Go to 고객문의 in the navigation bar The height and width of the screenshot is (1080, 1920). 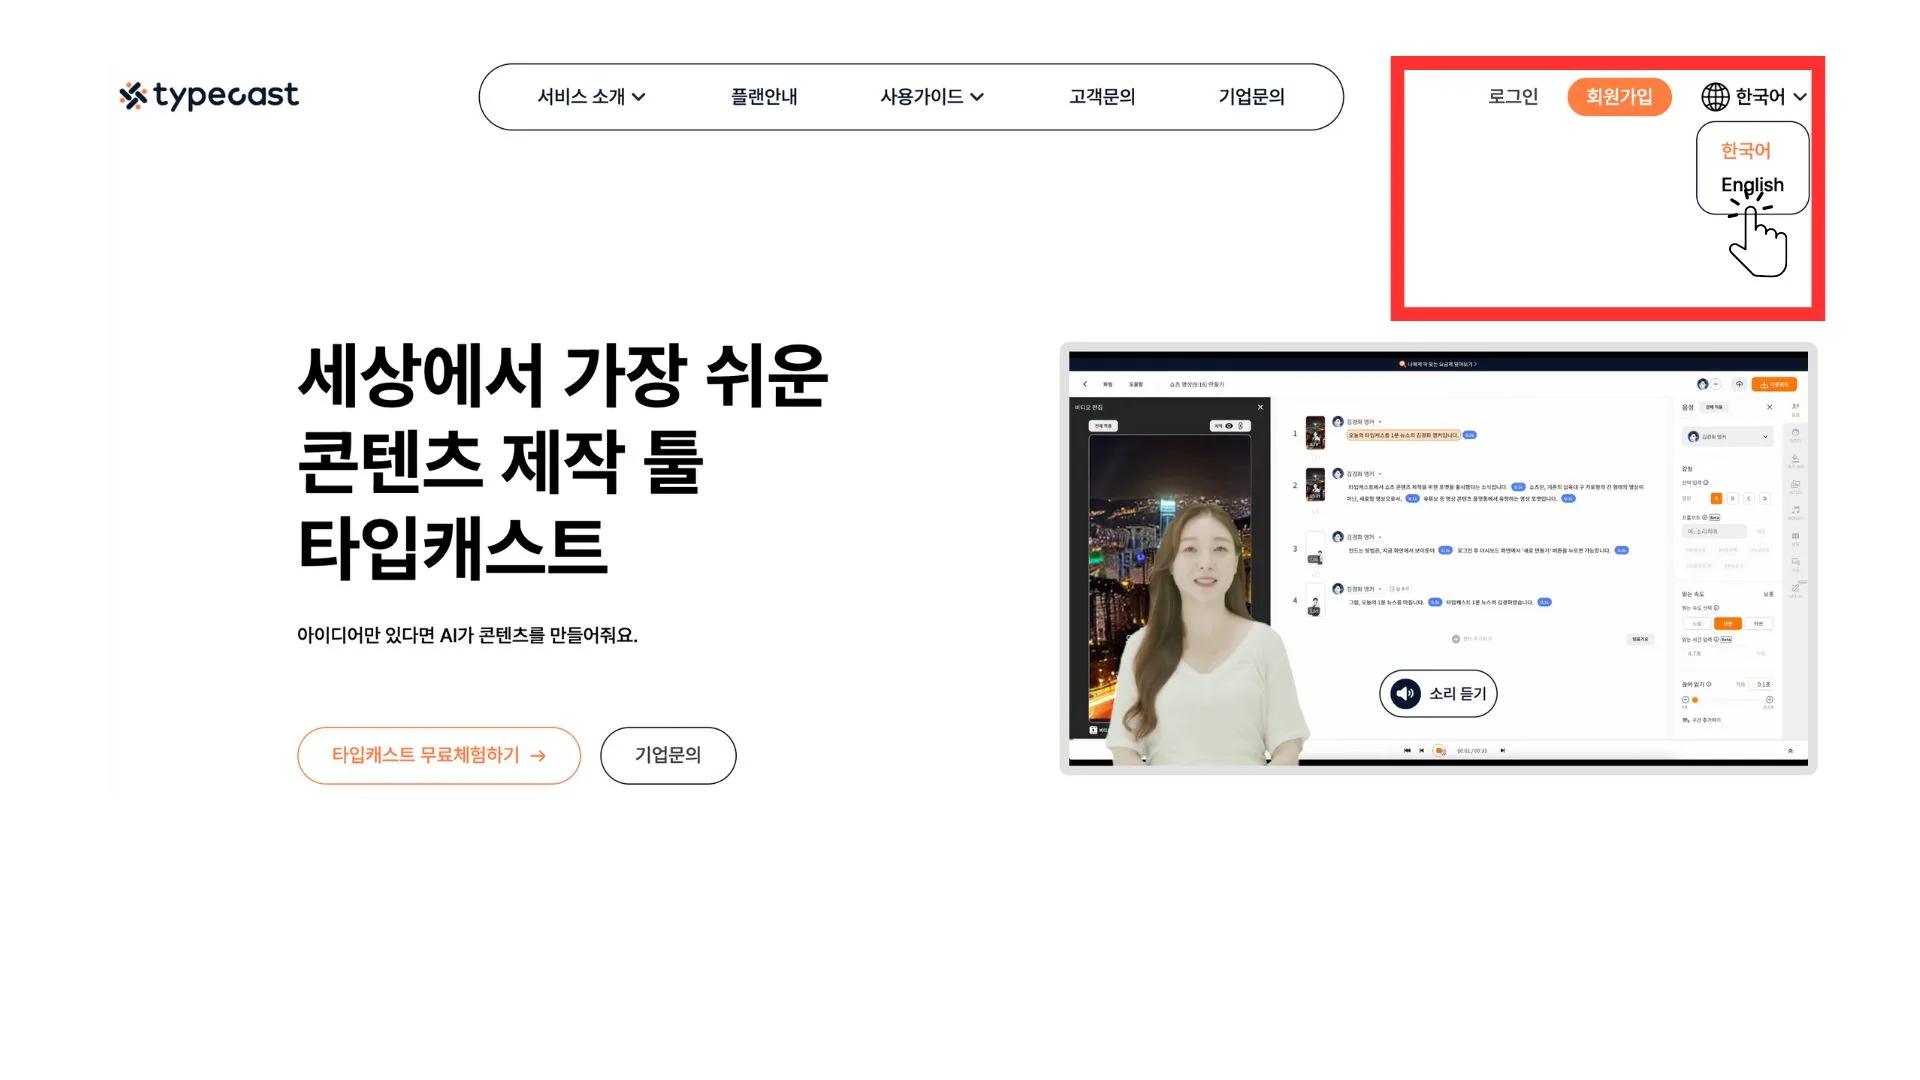tap(1102, 97)
